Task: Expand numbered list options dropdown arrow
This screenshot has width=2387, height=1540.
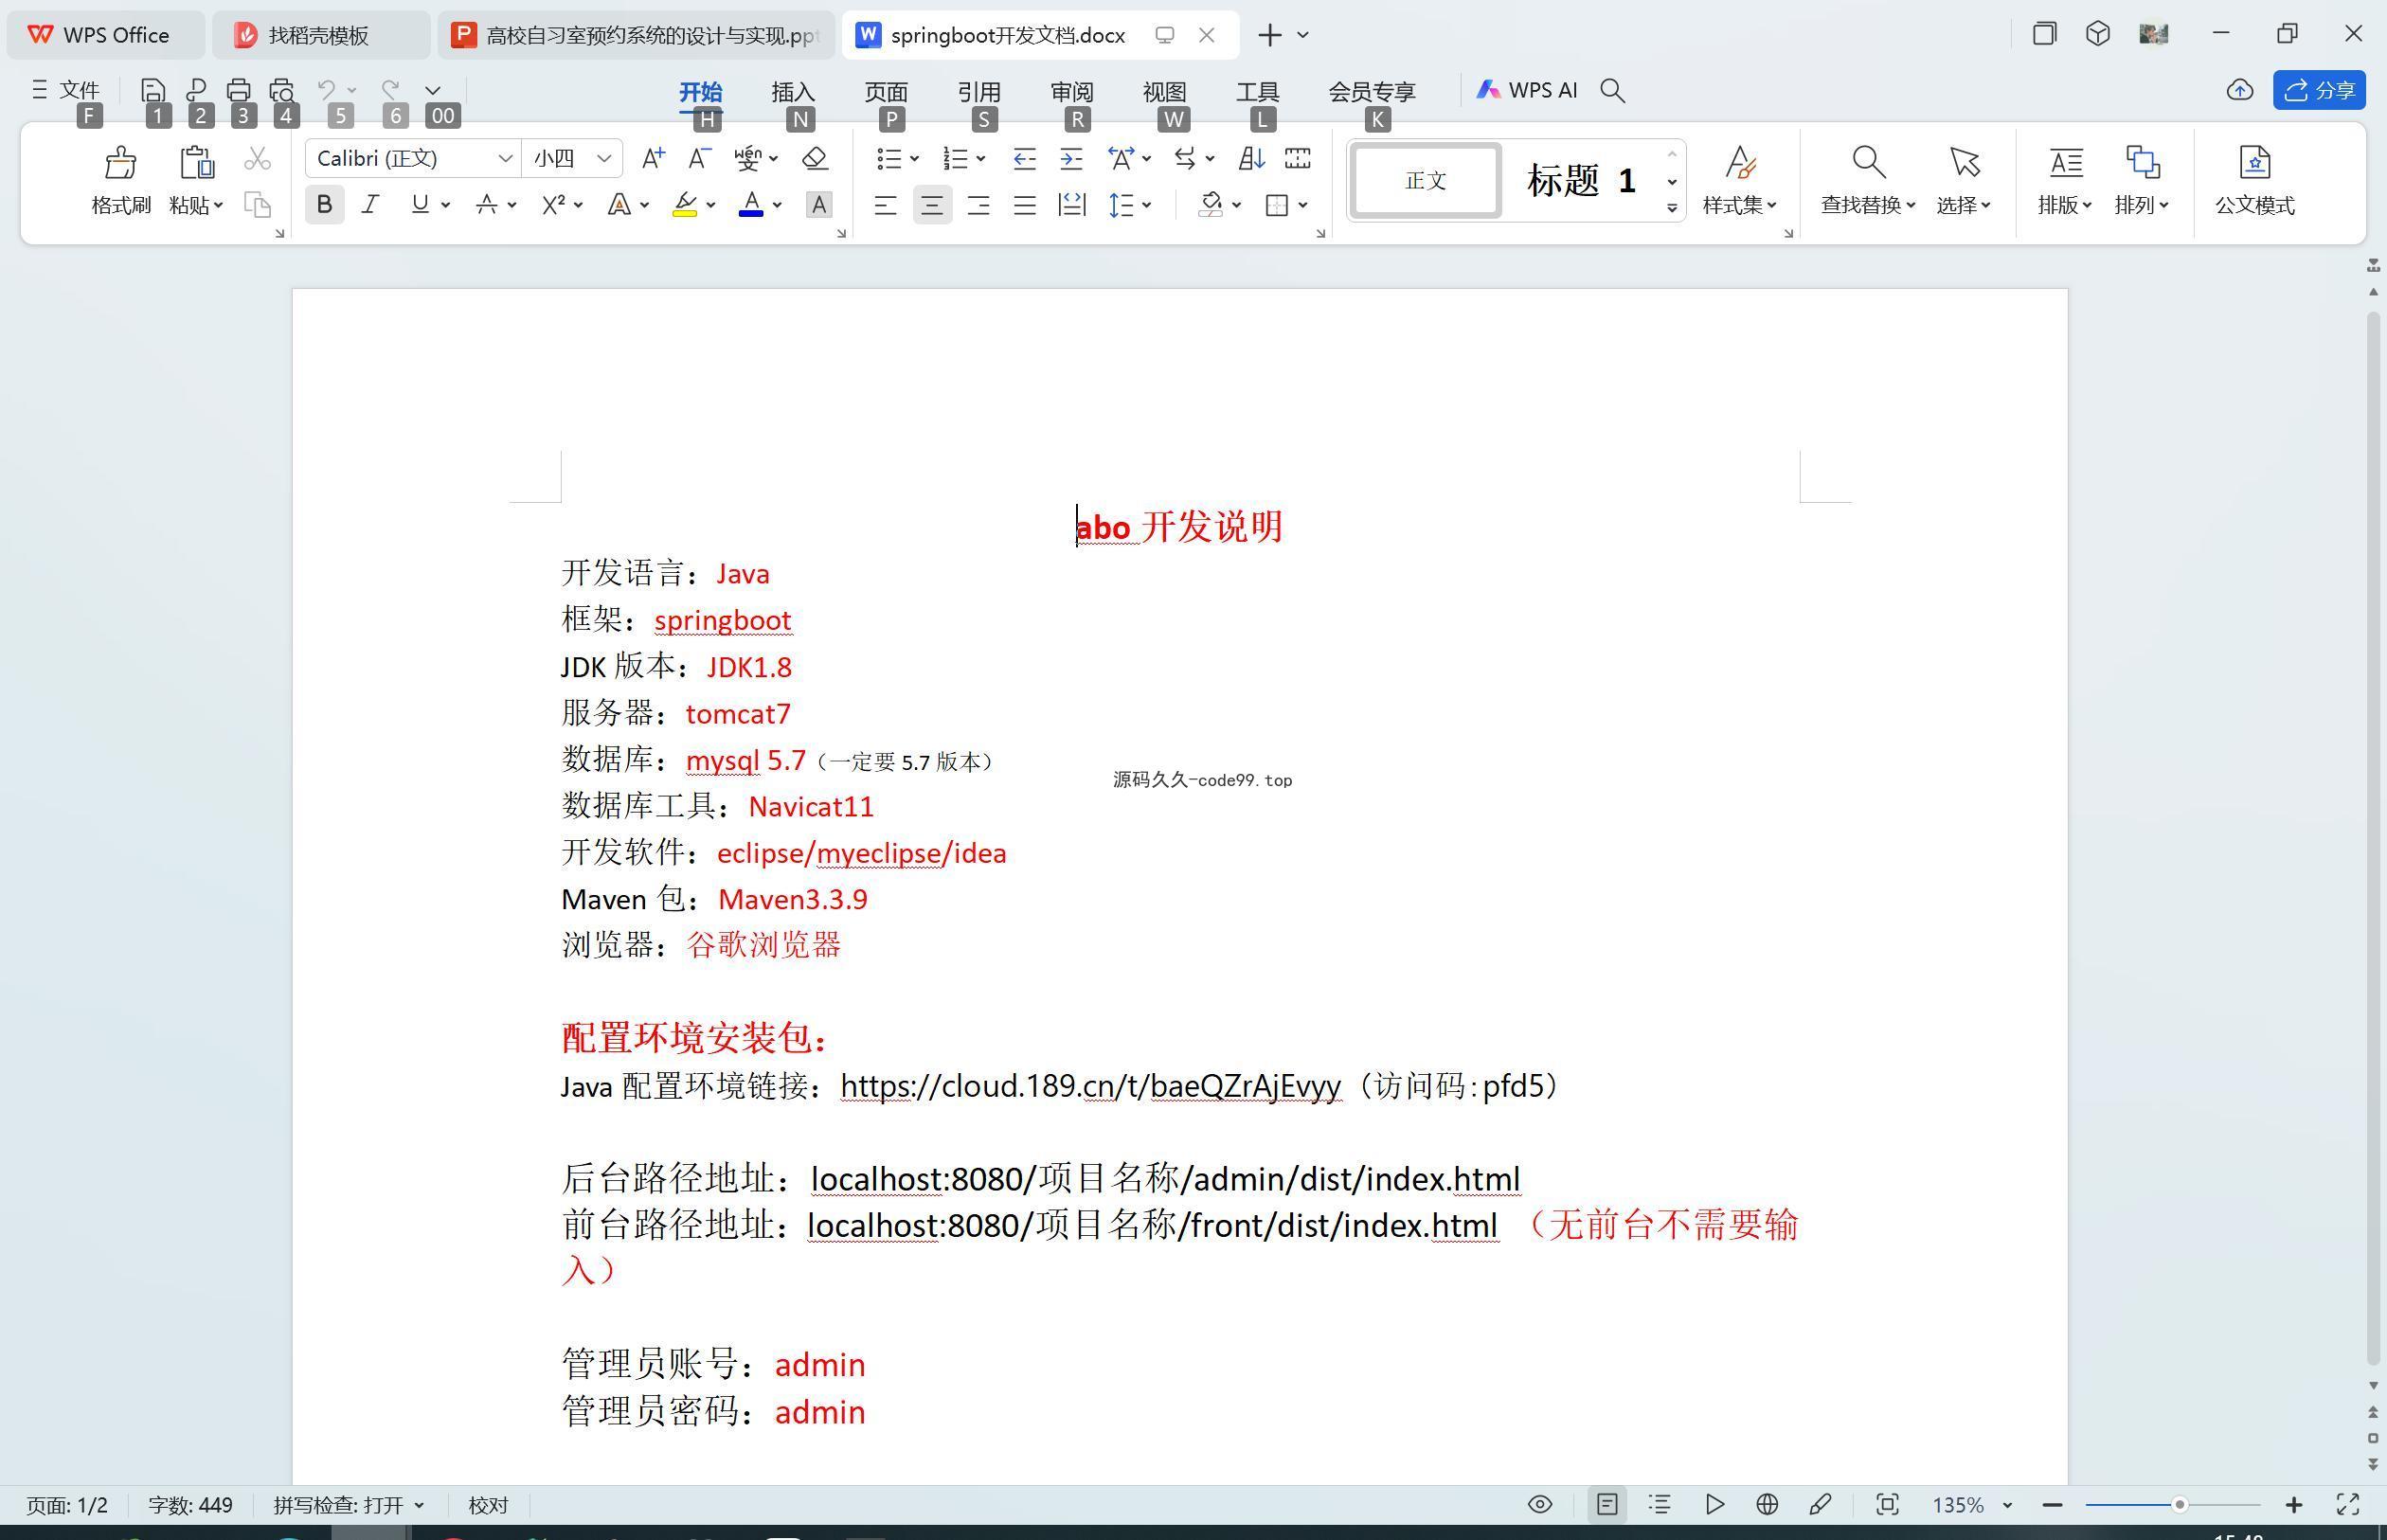Action: click(981, 158)
